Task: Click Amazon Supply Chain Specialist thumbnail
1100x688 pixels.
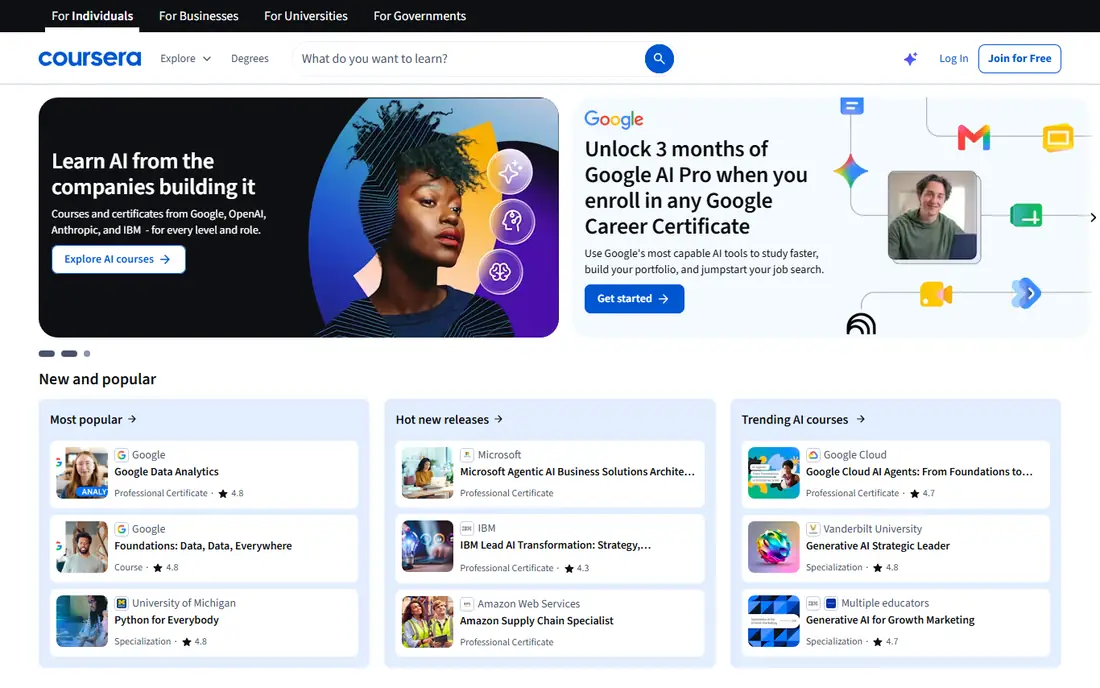Action: pyautogui.click(x=427, y=621)
